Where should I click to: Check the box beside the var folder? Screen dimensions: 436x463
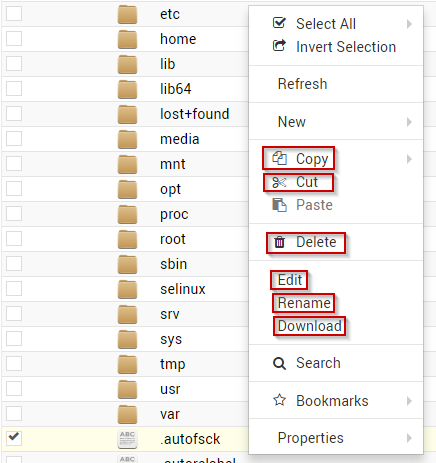point(14,413)
